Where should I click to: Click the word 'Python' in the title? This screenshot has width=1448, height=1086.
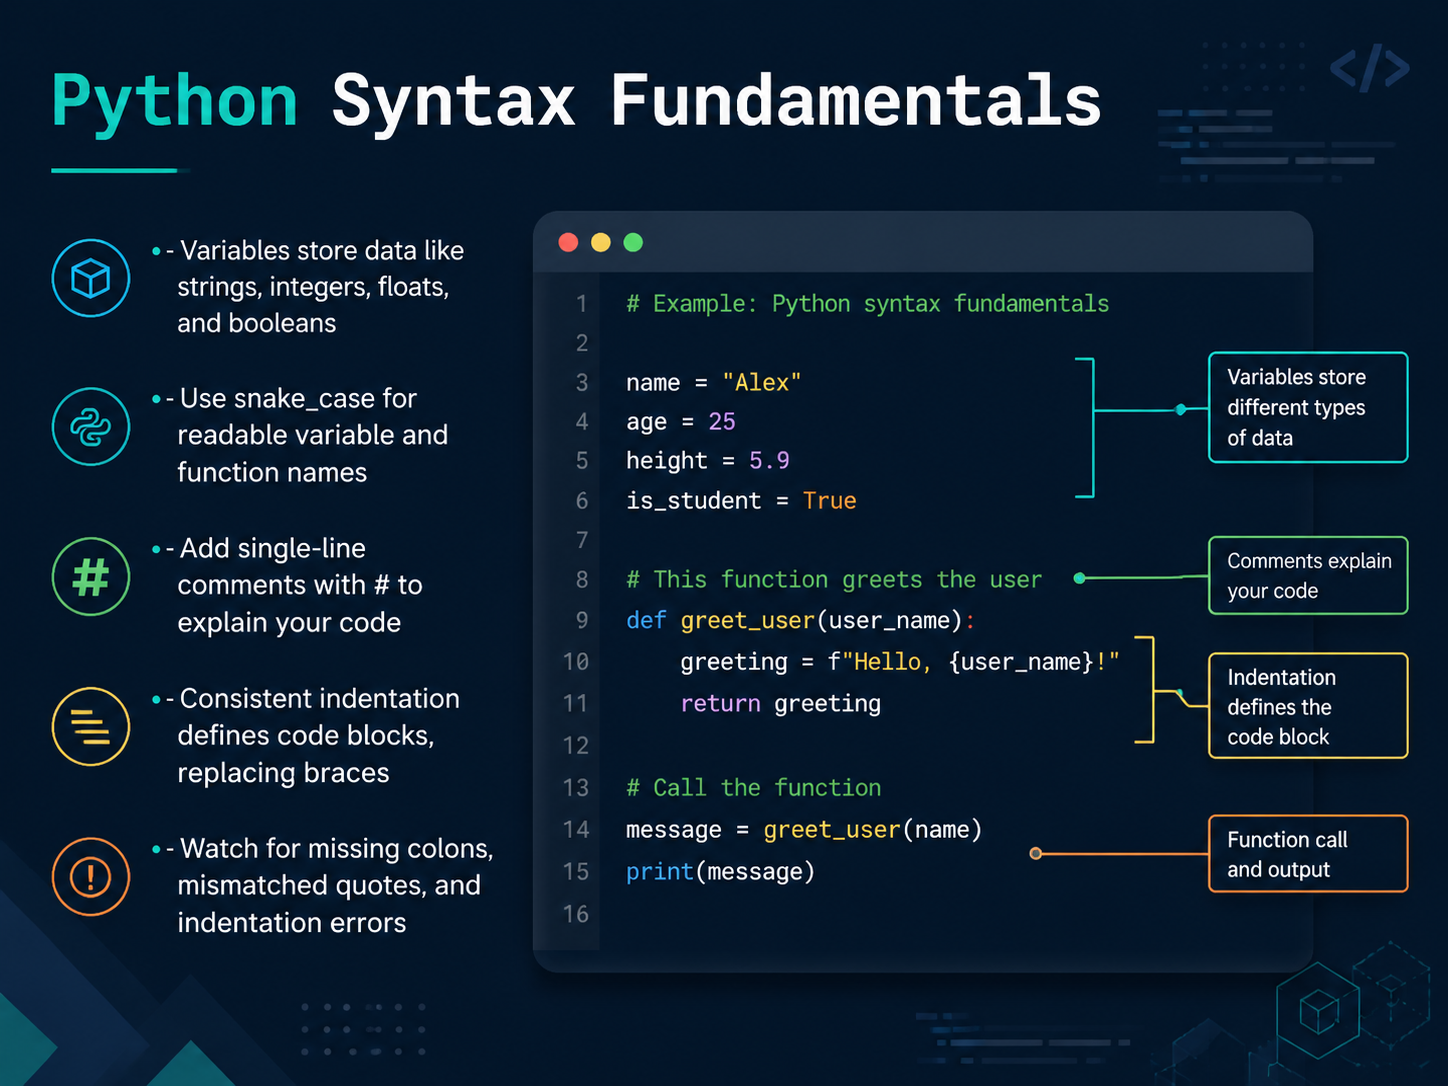click(175, 104)
